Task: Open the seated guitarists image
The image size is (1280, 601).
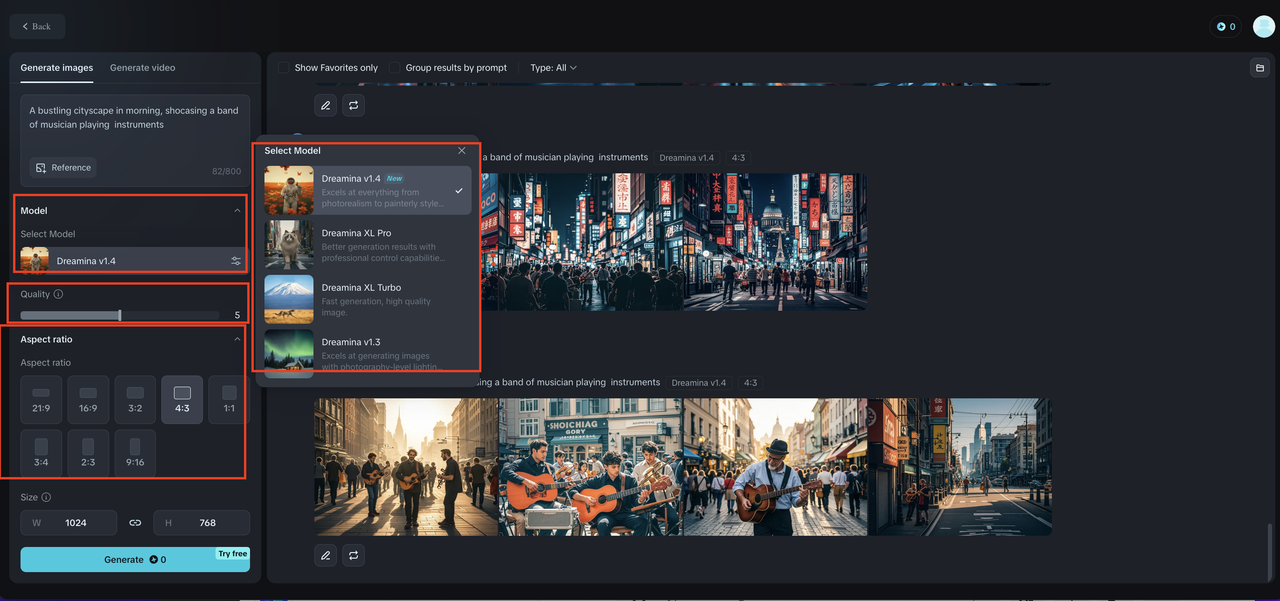Action: tap(590, 467)
